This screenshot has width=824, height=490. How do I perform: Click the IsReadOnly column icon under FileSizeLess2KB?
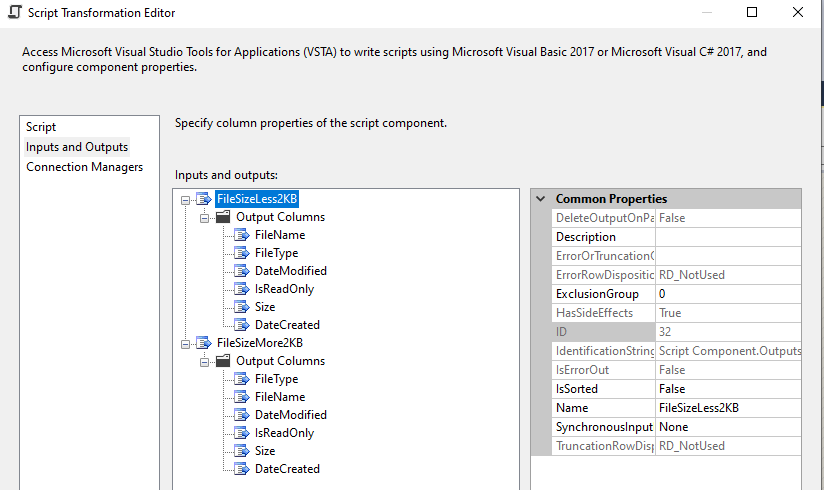(241, 289)
